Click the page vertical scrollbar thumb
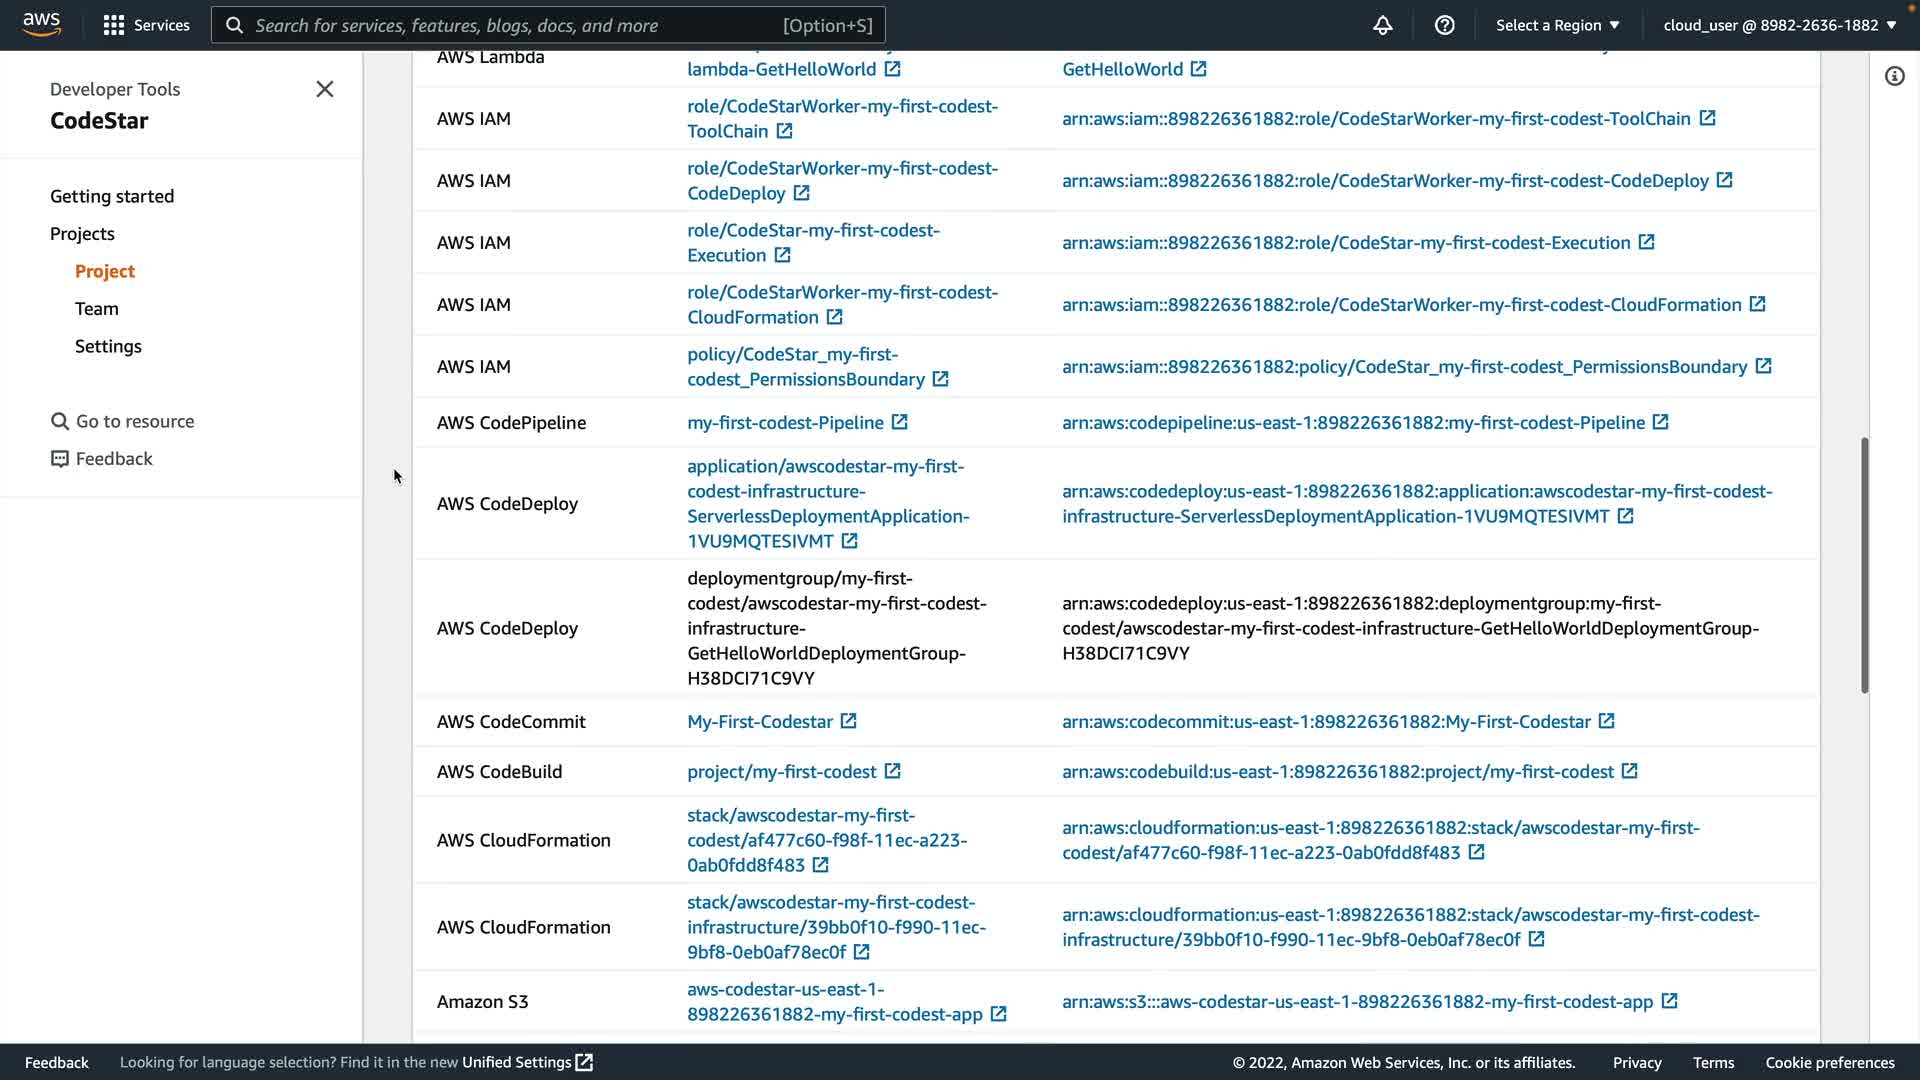The height and width of the screenshot is (1080, 1920). click(1864, 565)
